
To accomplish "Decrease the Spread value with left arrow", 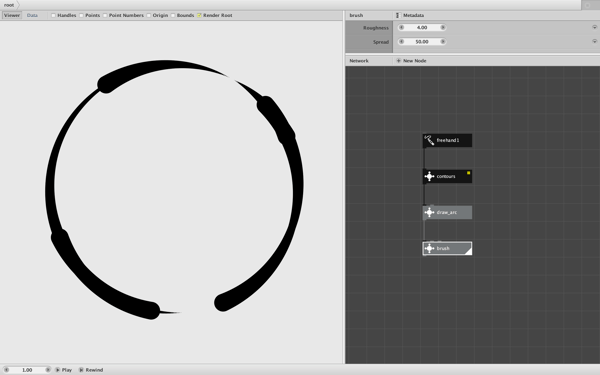I will (401, 42).
